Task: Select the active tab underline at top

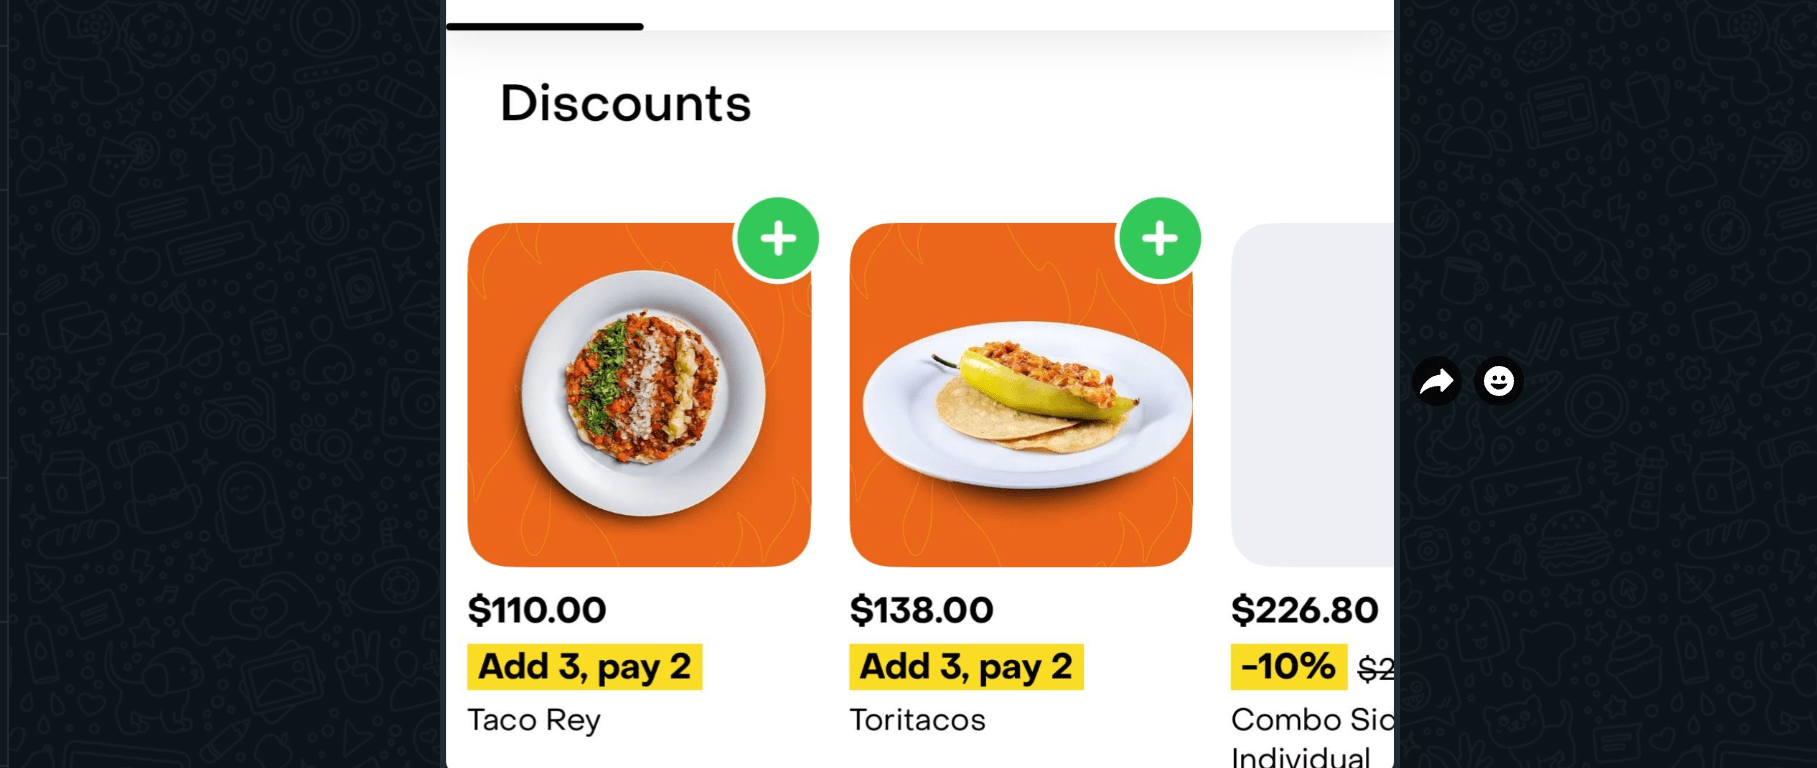Action: point(545,26)
